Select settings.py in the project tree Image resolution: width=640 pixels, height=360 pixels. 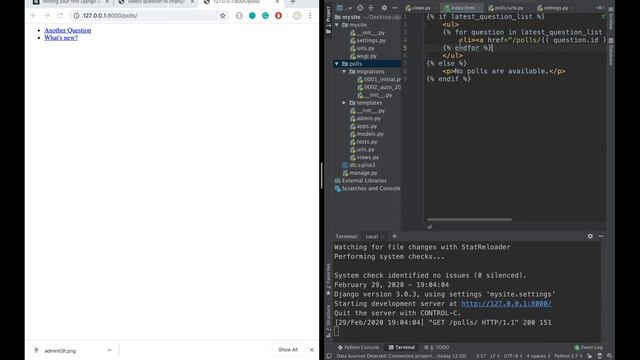point(367,40)
